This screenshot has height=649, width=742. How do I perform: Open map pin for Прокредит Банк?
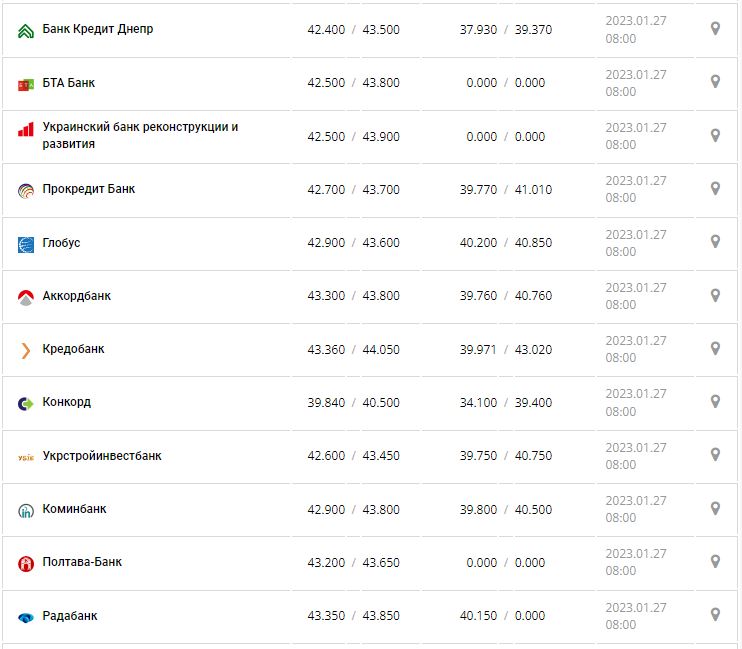click(x=715, y=188)
